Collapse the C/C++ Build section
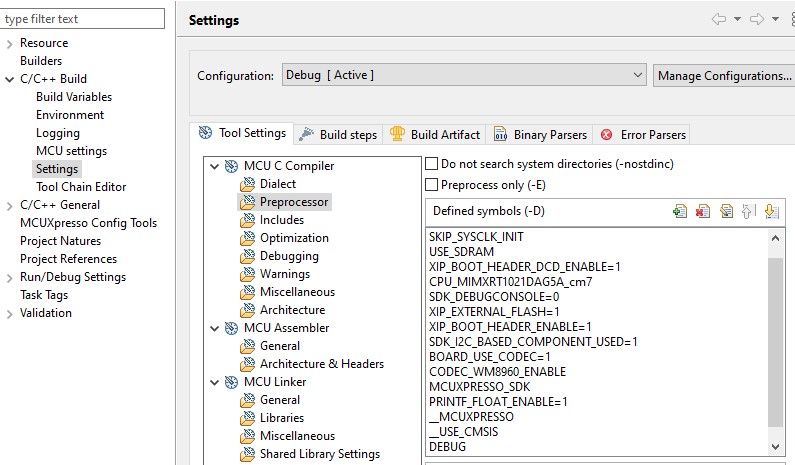 (9, 79)
